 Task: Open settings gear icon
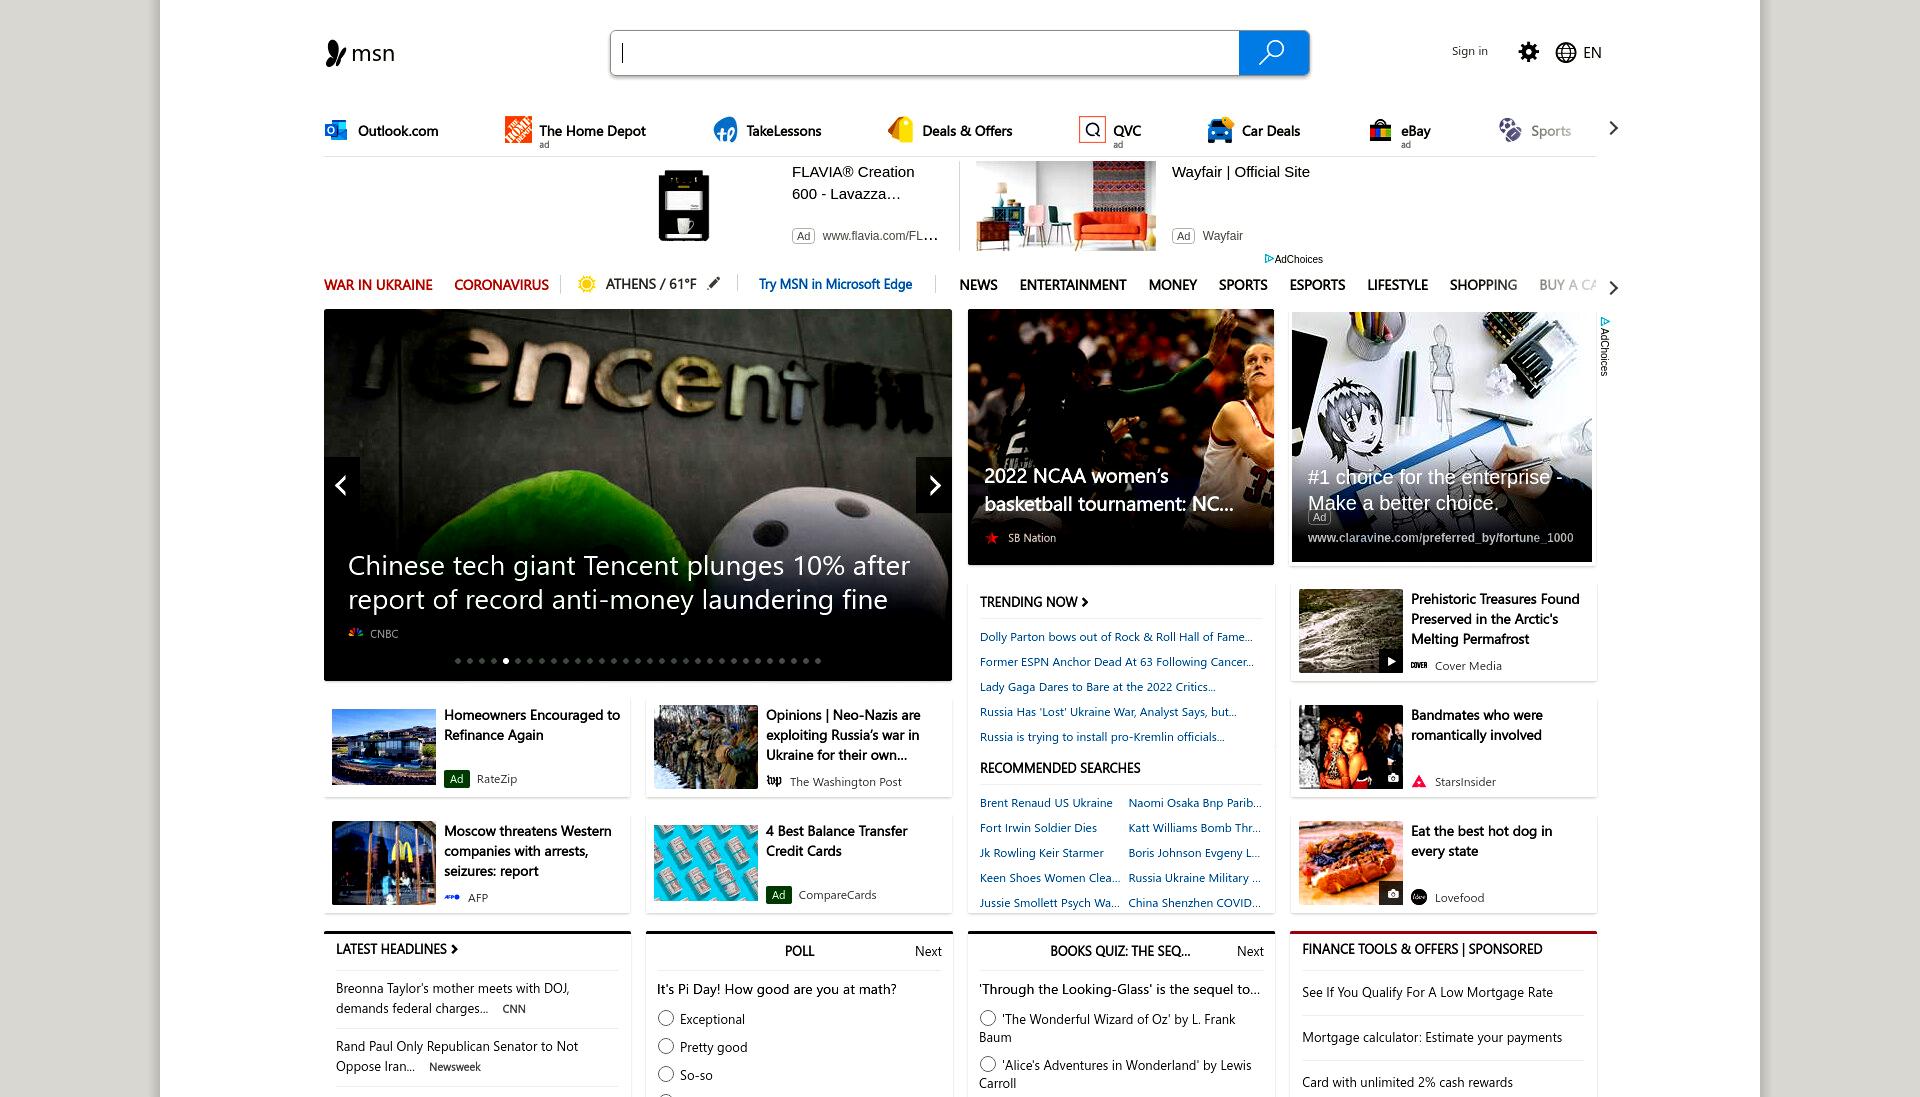pyautogui.click(x=1528, y=52)
